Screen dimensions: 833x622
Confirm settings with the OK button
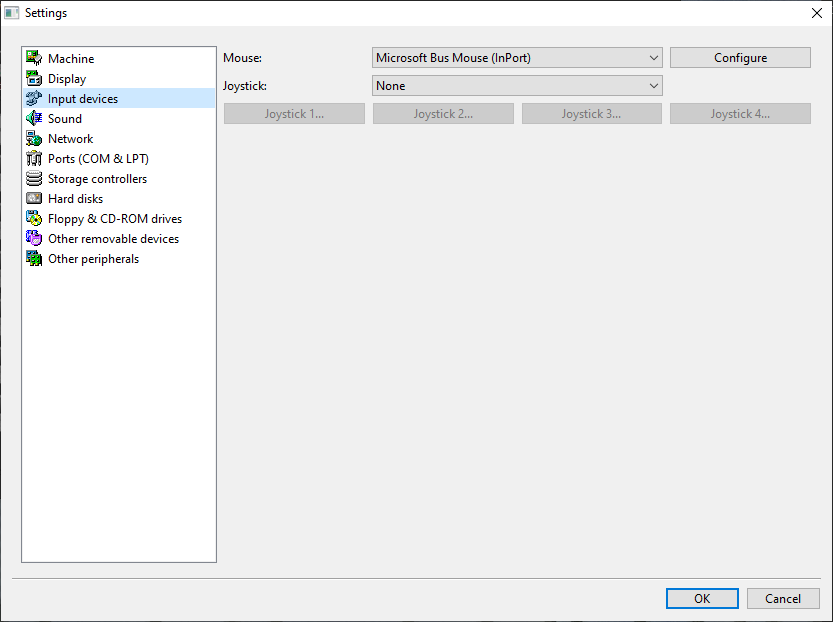click(x=702, y=598)
